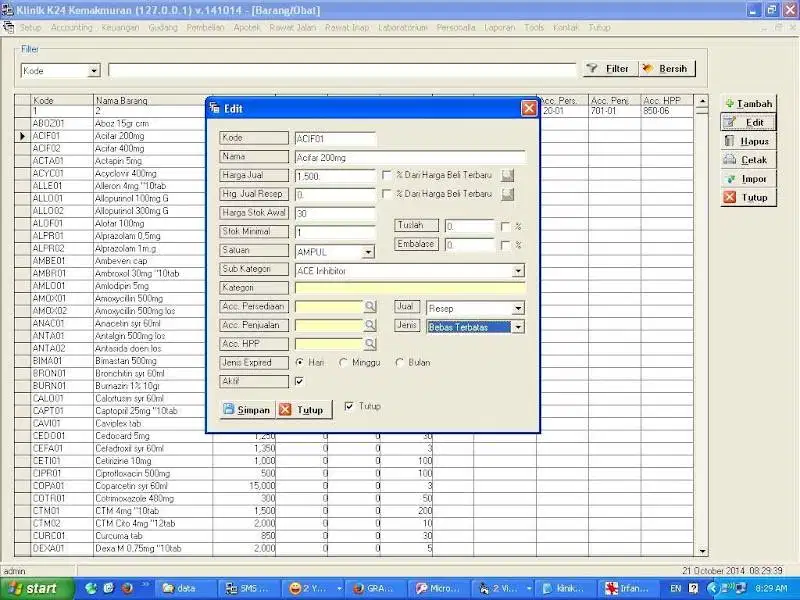Select the Hari expired type radio

tap(299, 362)
